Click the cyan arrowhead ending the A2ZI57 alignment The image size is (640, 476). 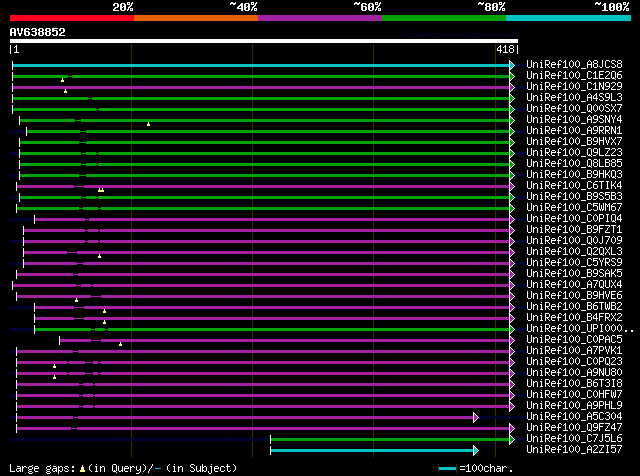pos(476,450)
